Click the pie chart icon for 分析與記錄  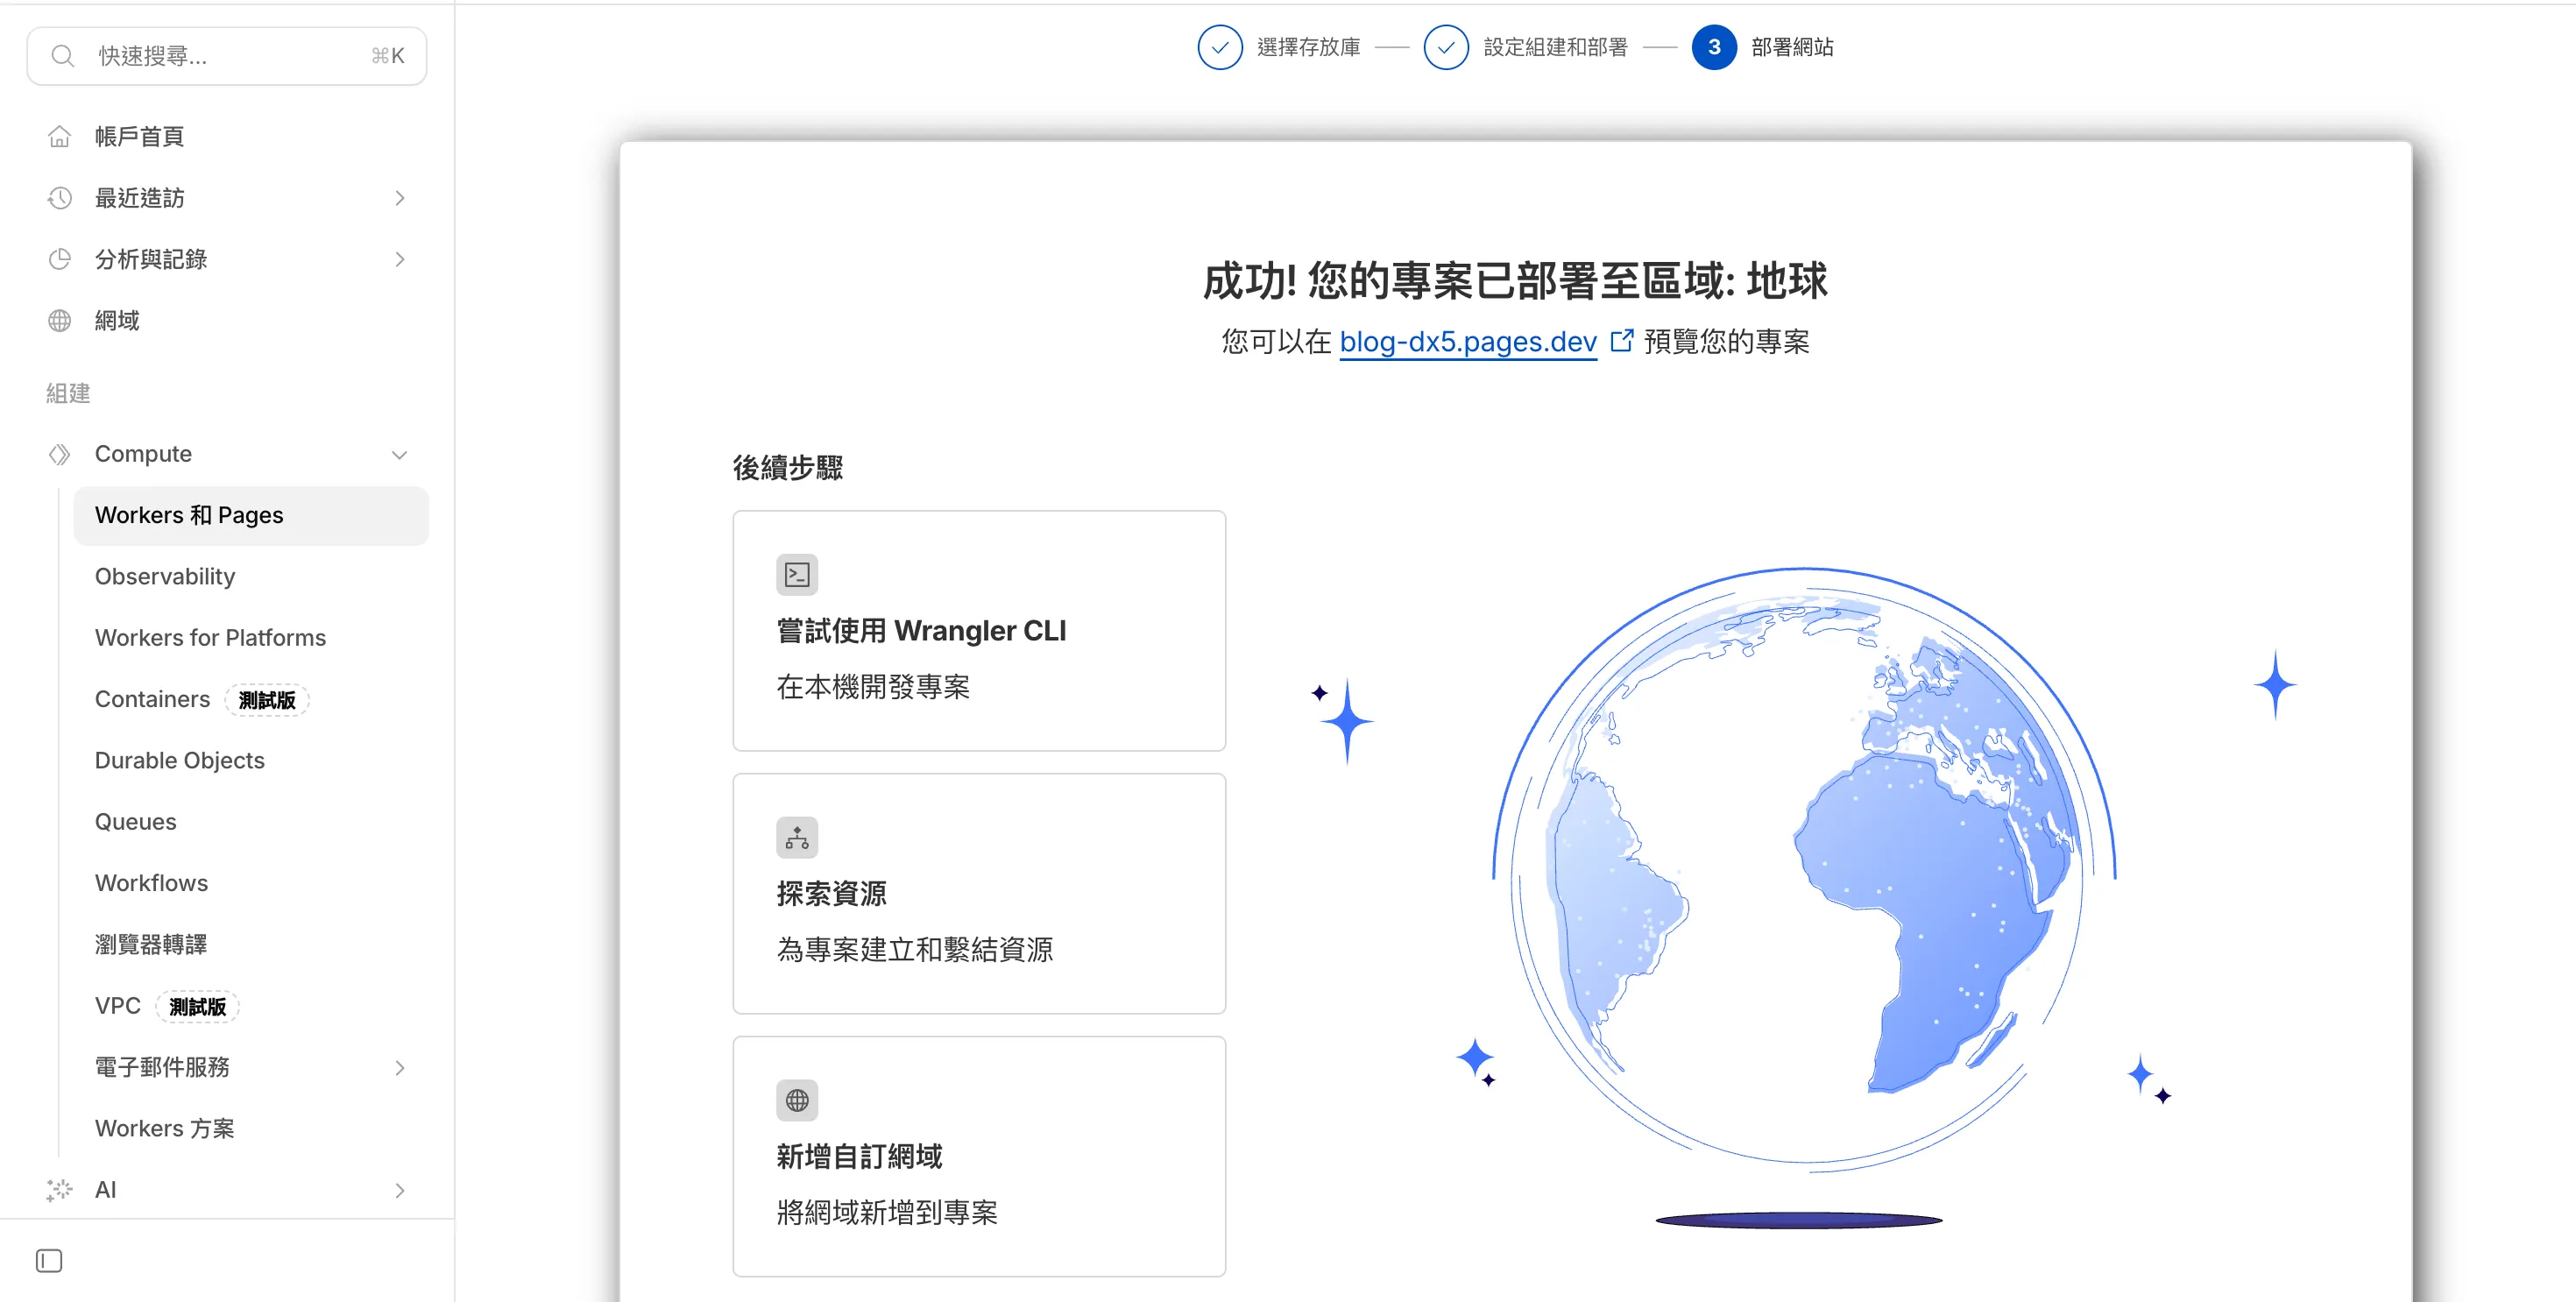[60, 259]
